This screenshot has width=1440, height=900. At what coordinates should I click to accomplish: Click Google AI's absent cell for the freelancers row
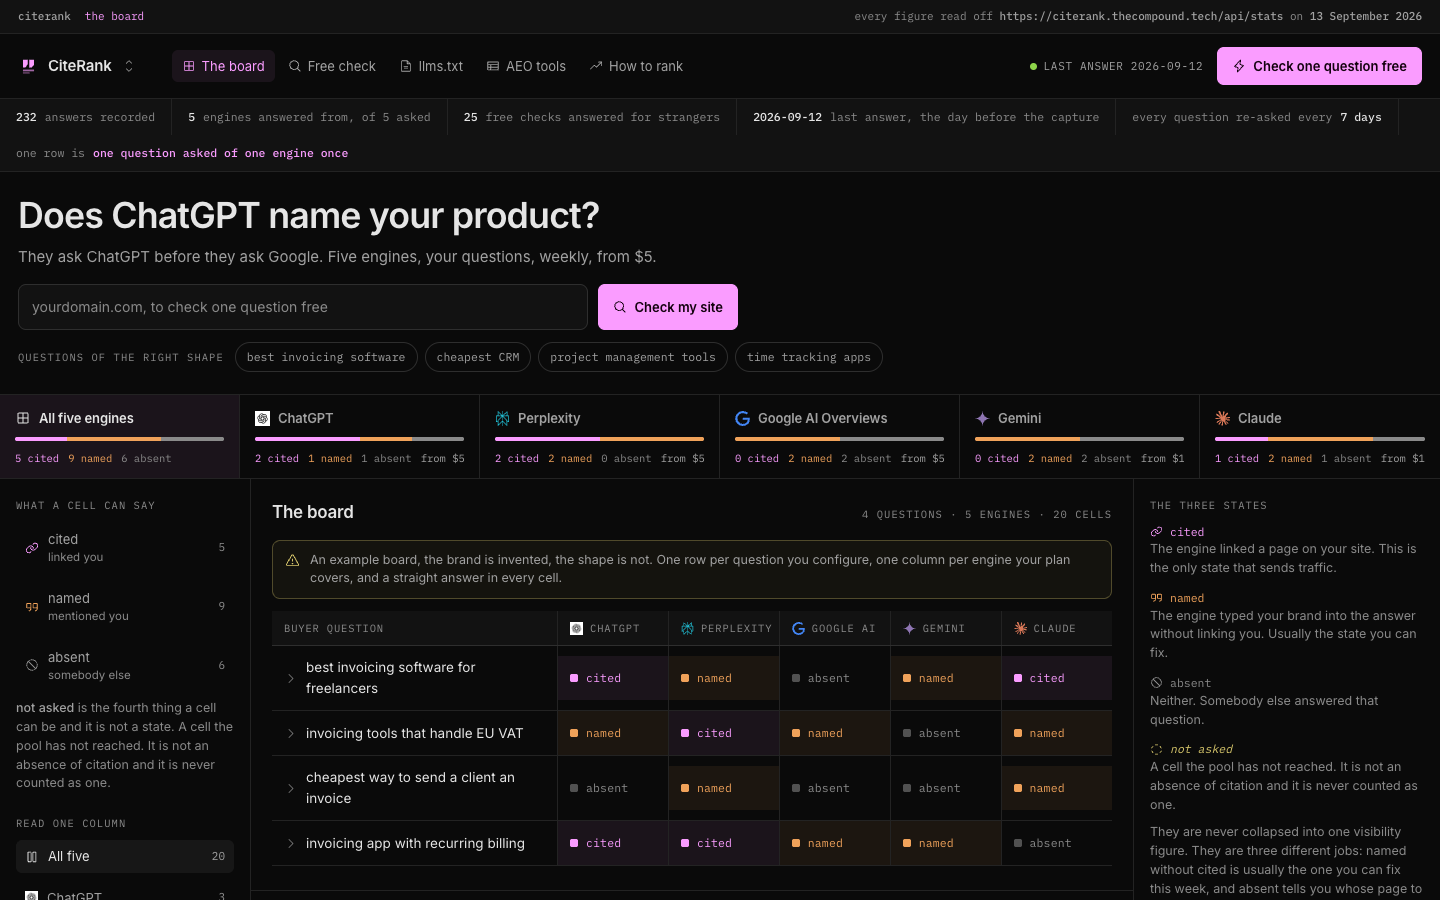[835, 678]
